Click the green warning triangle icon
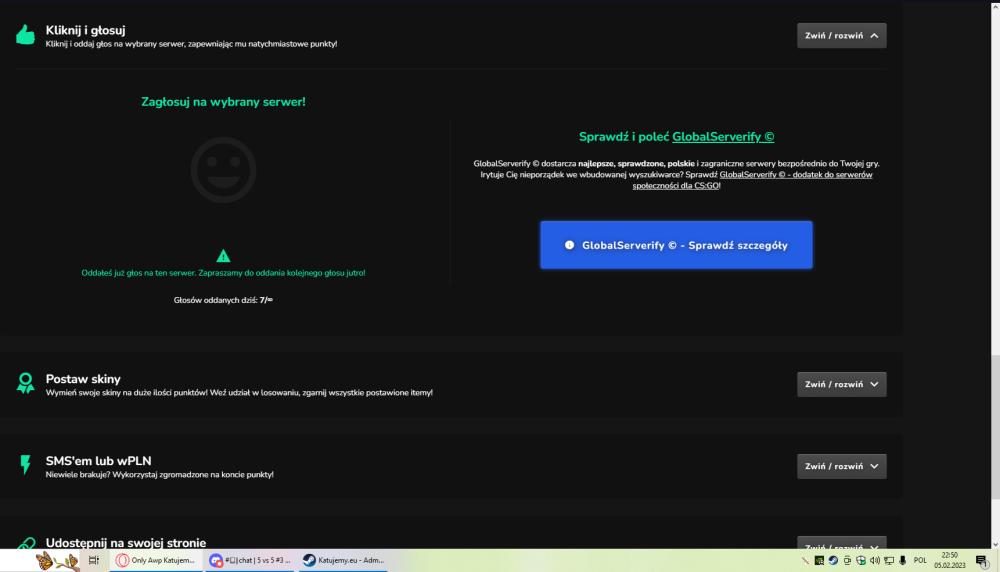 click(x=223, y=256)
